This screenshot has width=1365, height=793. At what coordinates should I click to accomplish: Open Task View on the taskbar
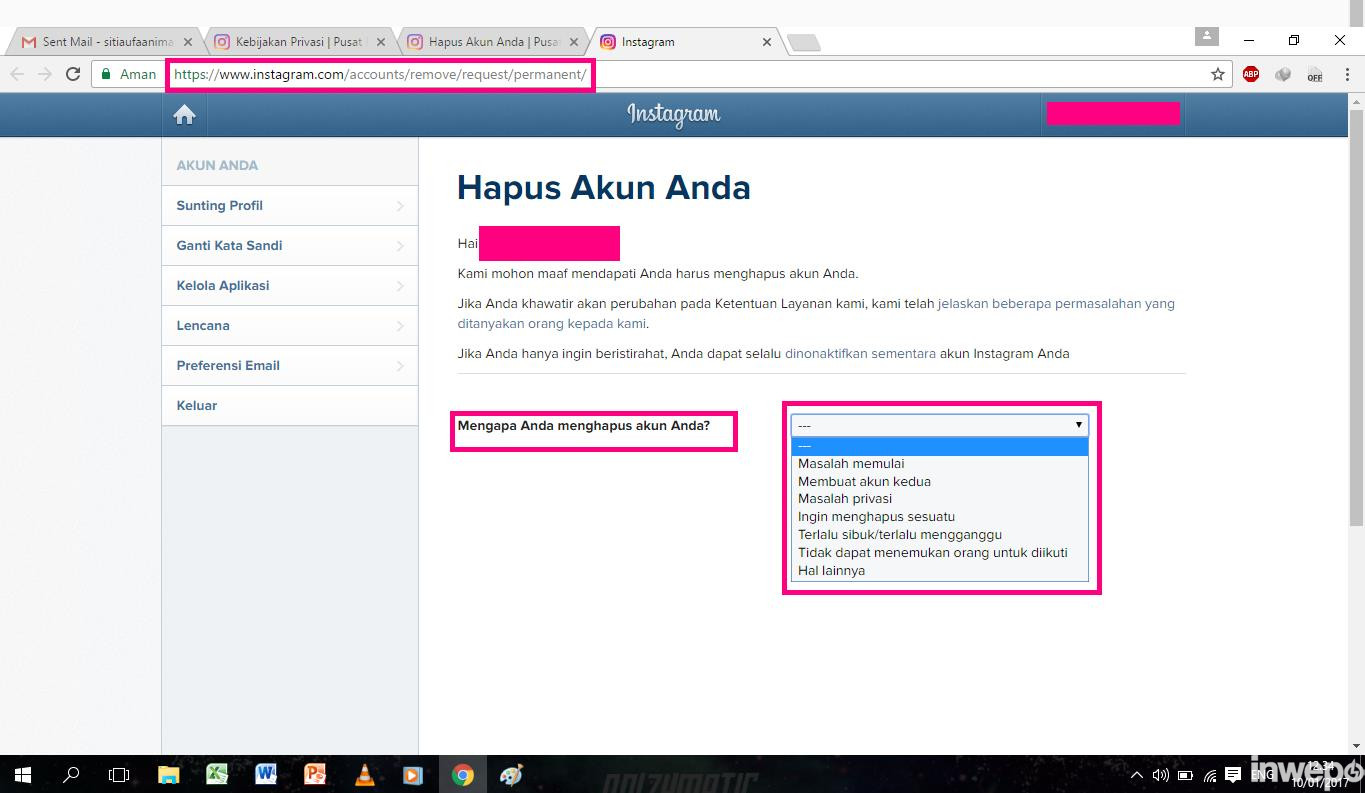119,775
